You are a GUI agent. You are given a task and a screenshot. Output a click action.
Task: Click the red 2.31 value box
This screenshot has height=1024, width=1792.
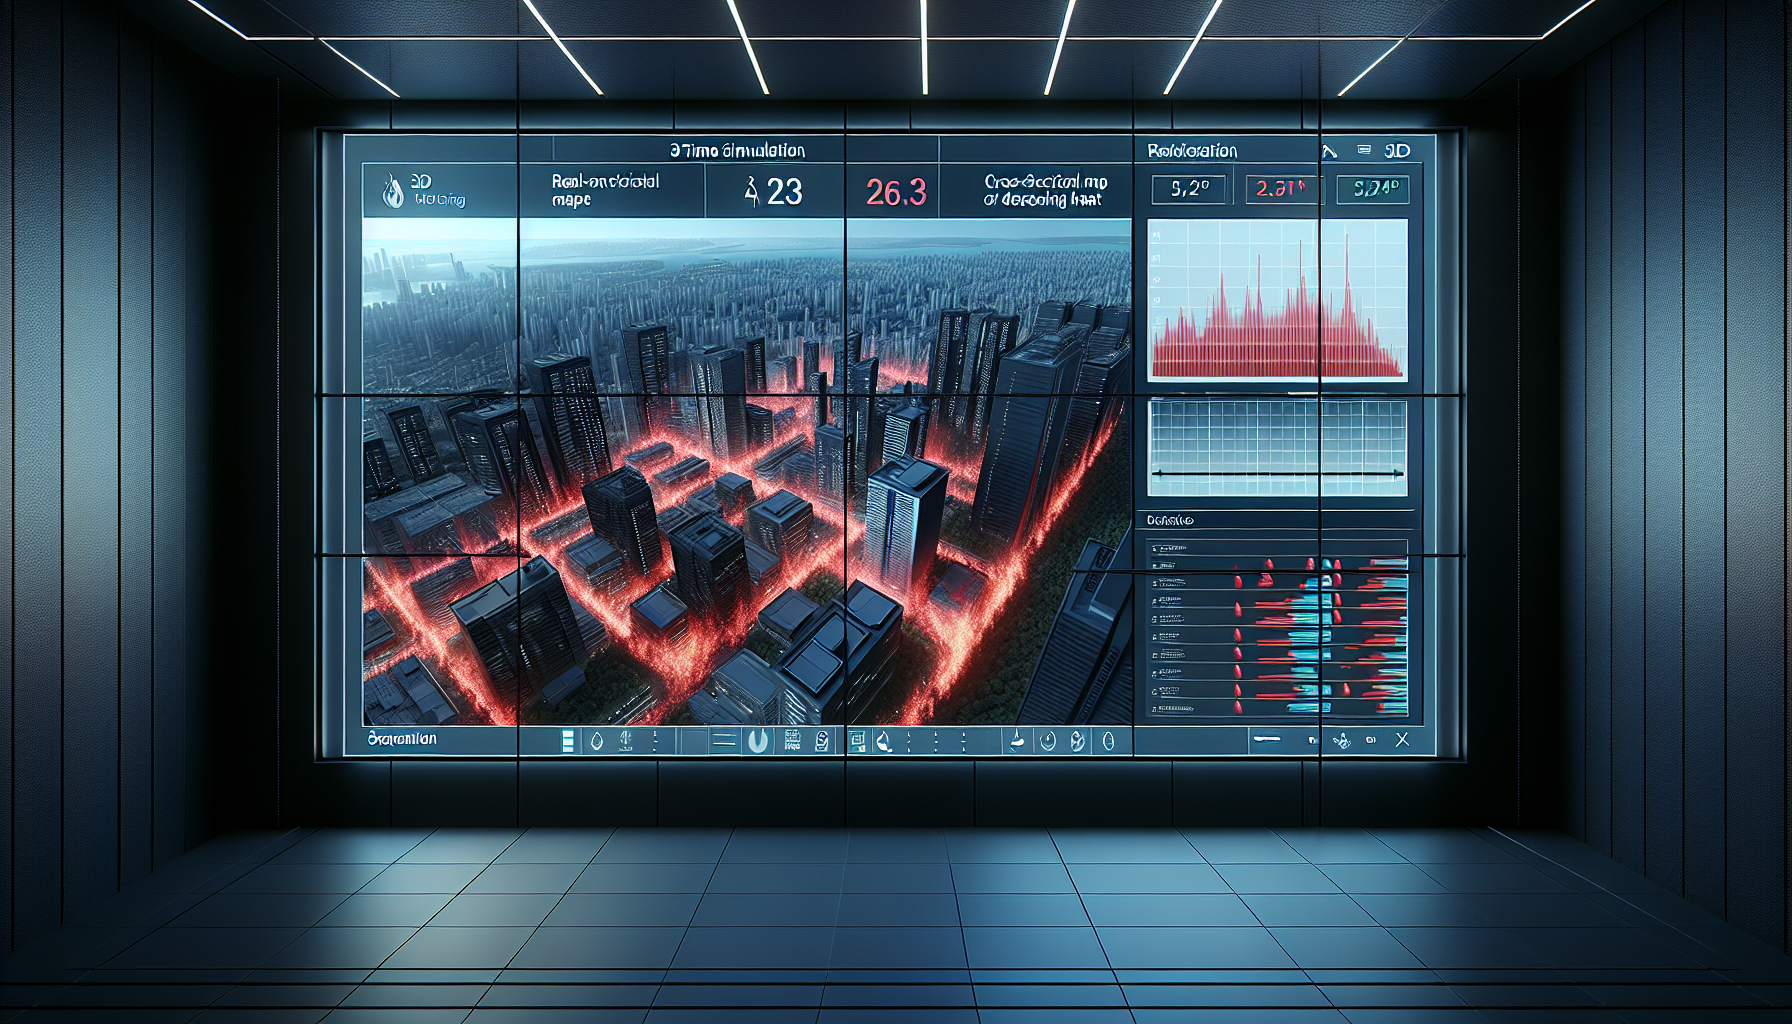(1282, 189)
